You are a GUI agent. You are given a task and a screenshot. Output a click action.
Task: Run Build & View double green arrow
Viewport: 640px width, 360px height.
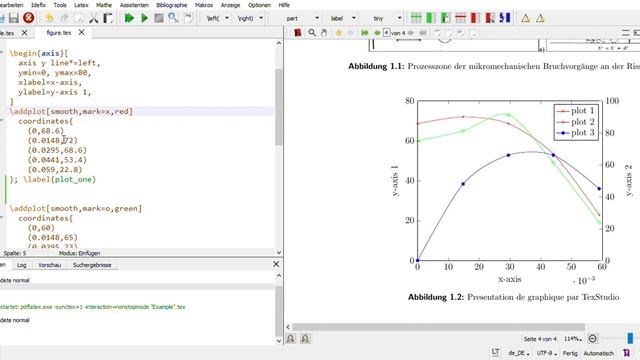[x=129, y=18]
